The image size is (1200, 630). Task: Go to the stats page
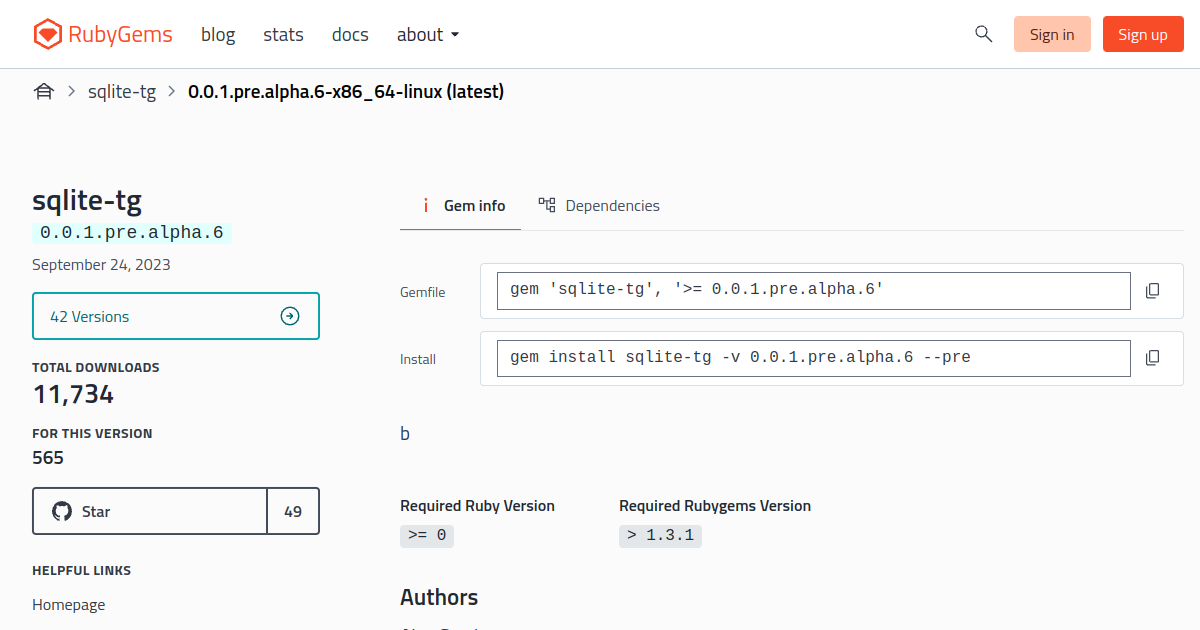(283, 35)
